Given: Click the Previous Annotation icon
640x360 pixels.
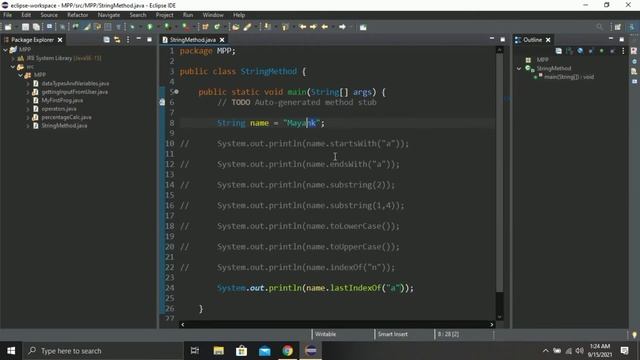Looking at the screenshot, I should coord(285,27).
